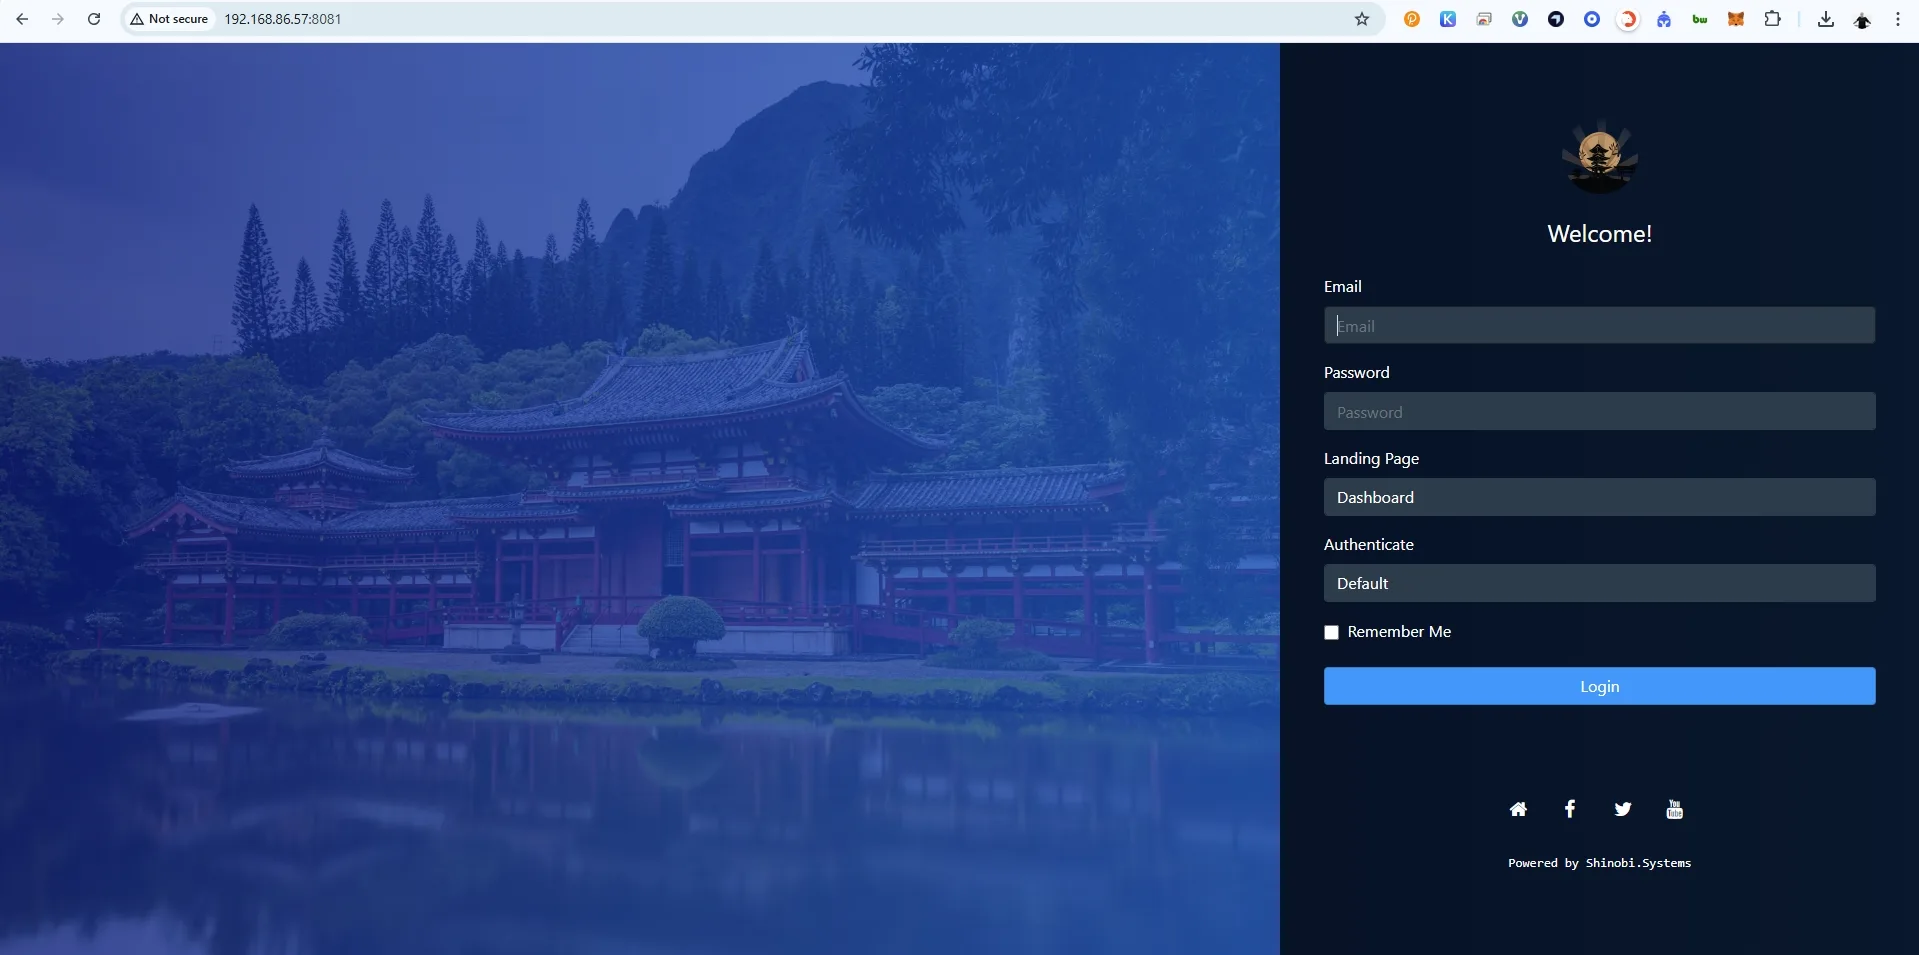Click the home icon below Login
The height and width of the screenshot is (955, 1919).
coord(1518,809)
